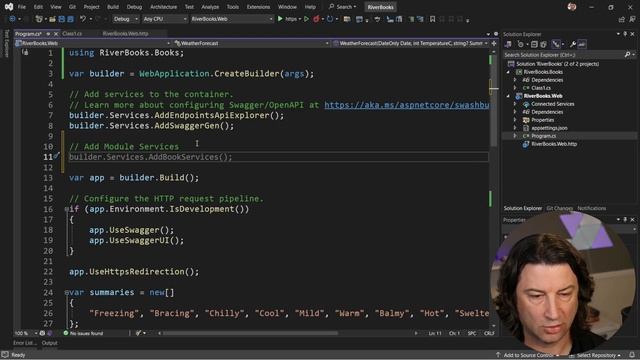
Task: Click the Navigate Backward circle icon
Action: 12,19
